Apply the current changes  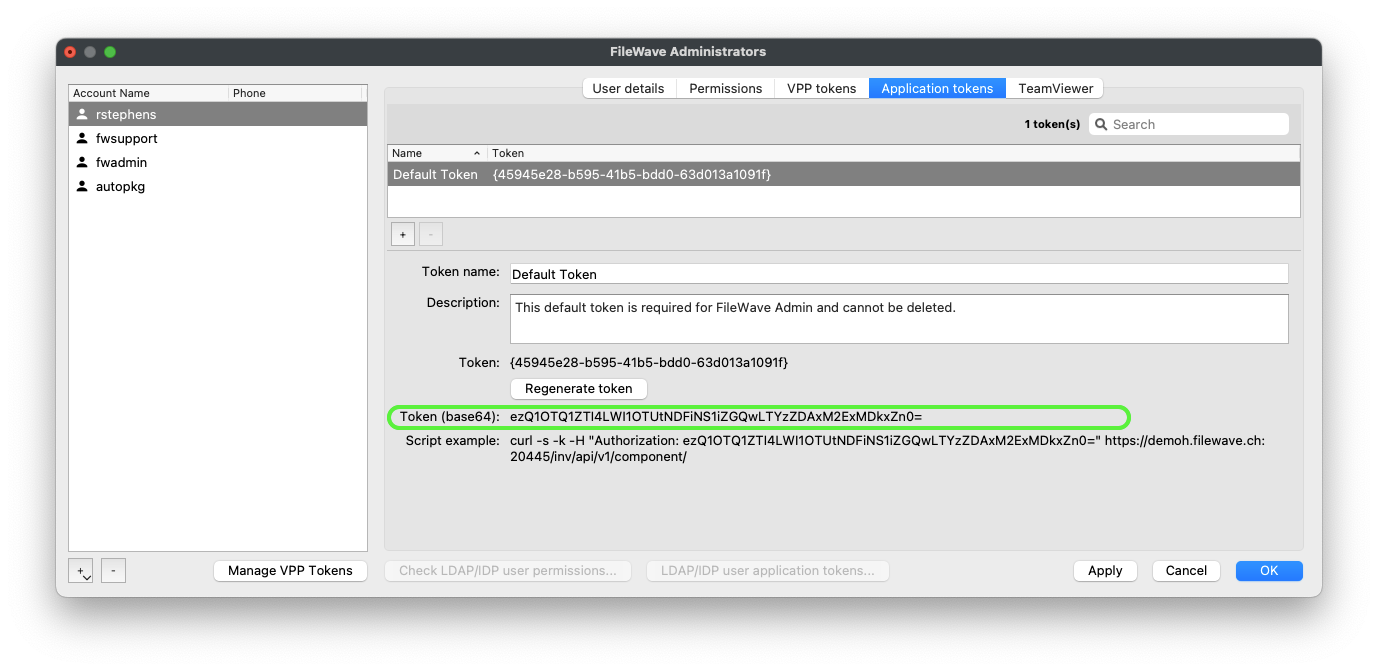coord(1104,570)
